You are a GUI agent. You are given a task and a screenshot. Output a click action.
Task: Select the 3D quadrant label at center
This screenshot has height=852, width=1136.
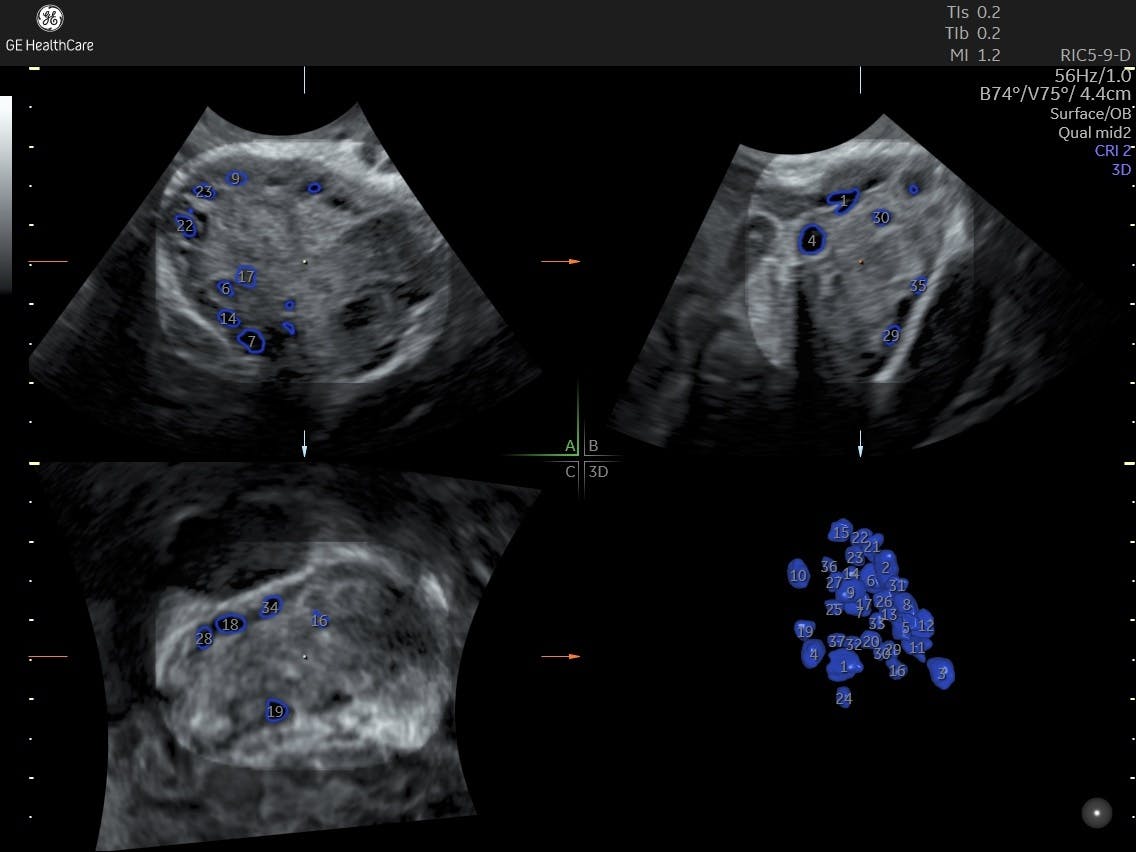(x=598, y=472)
